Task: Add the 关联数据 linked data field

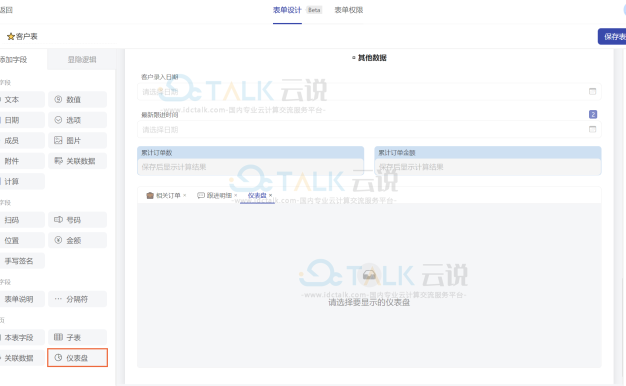Action: (x=77, y=161)
